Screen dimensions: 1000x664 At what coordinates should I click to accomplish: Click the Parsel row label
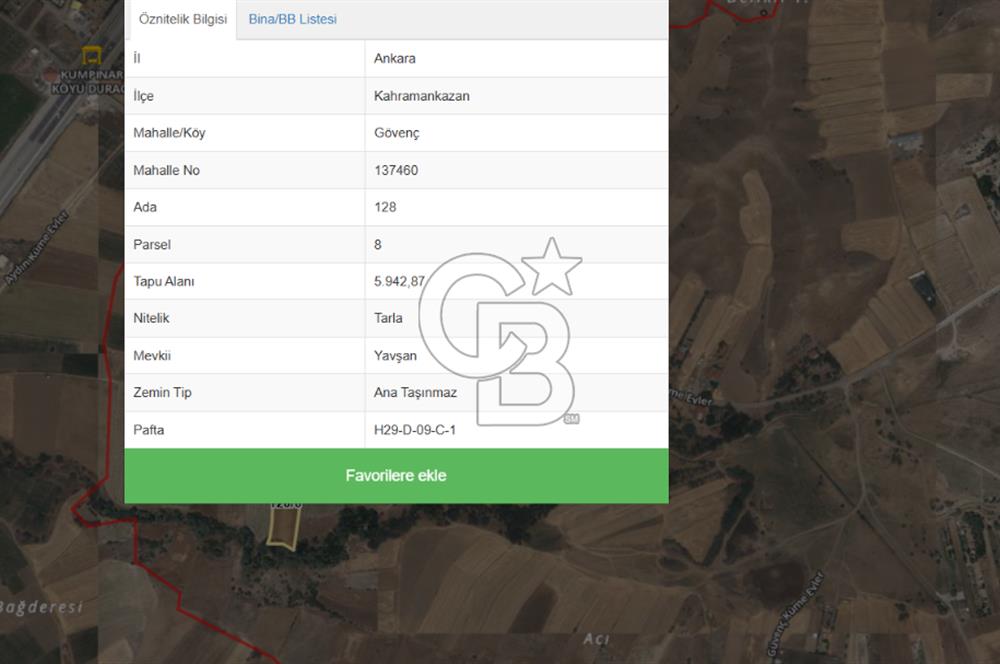coord(151,244)
